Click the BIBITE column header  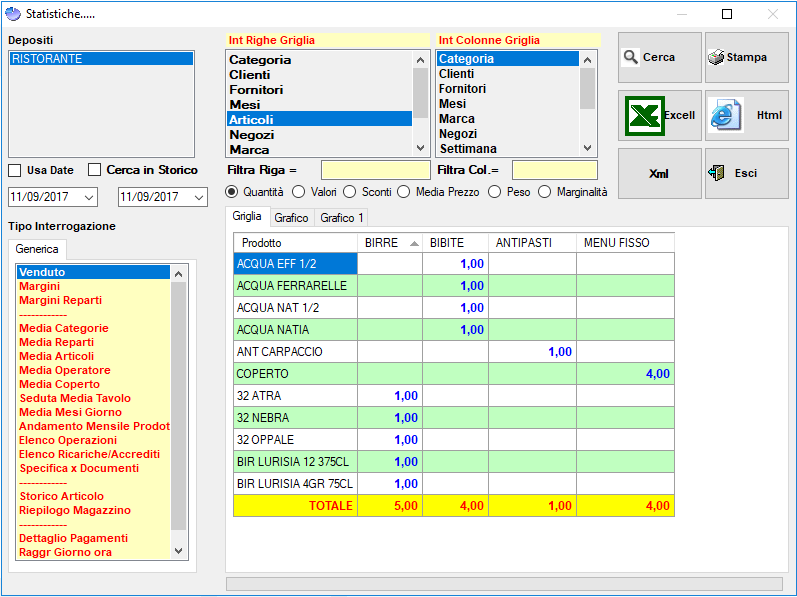coord(455,243)
